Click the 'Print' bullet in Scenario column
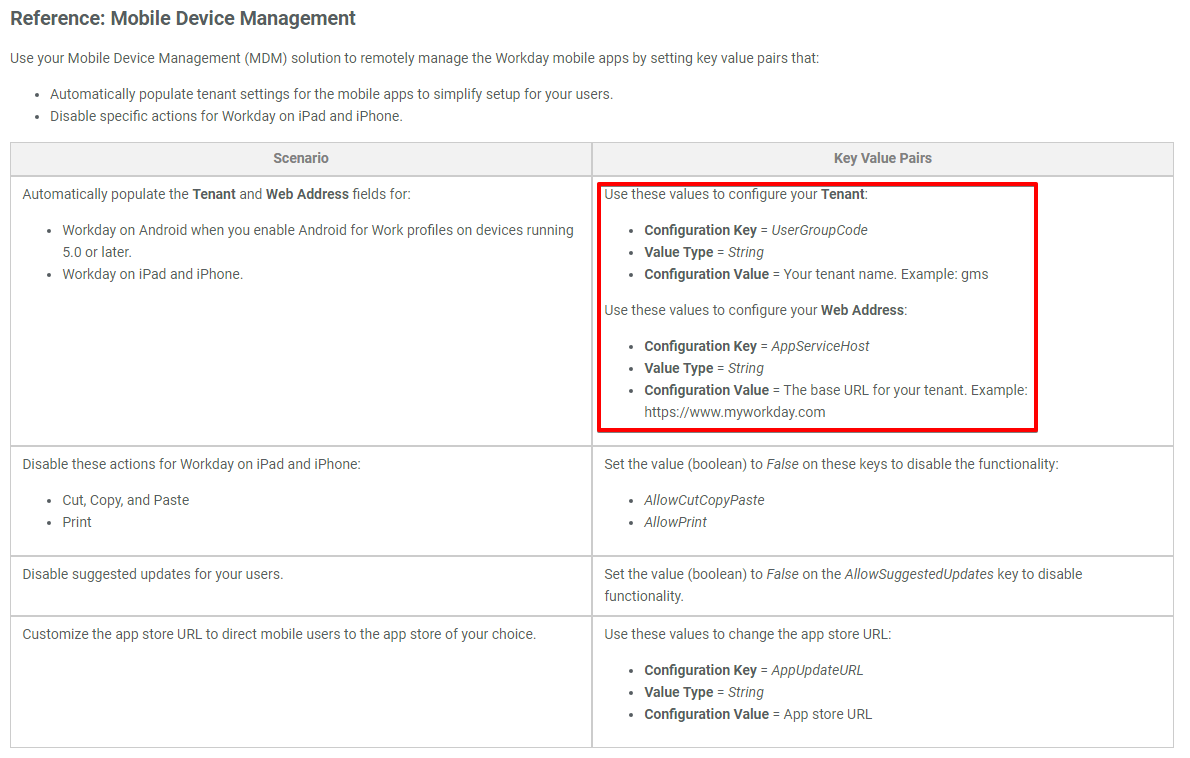The image size is (1190, 758). coord(77,523)
